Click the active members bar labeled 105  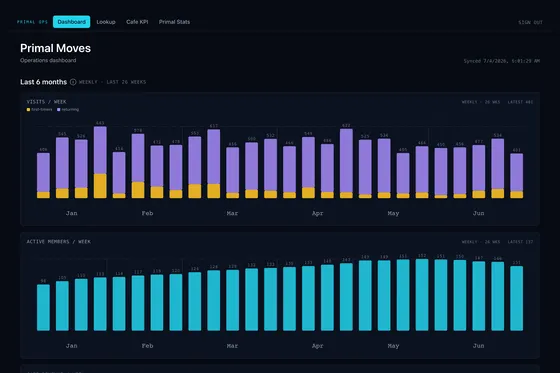pyautogui.click(x=62, y=306)
